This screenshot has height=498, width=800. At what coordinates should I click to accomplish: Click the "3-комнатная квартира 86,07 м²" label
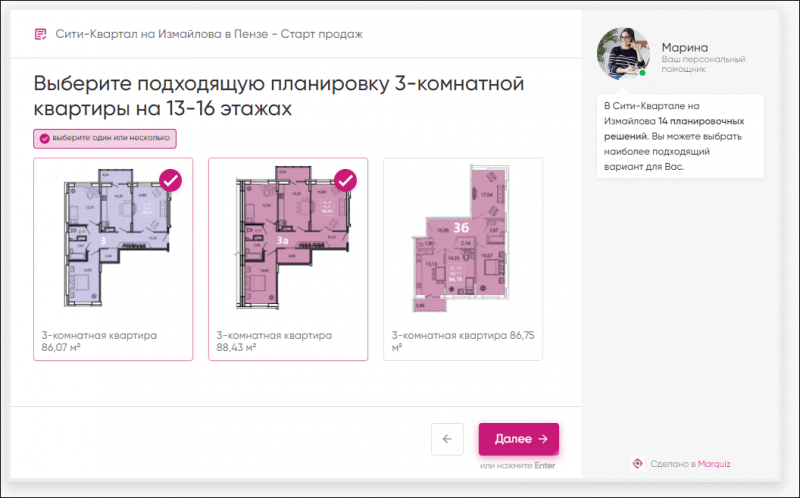coord(99,341)
